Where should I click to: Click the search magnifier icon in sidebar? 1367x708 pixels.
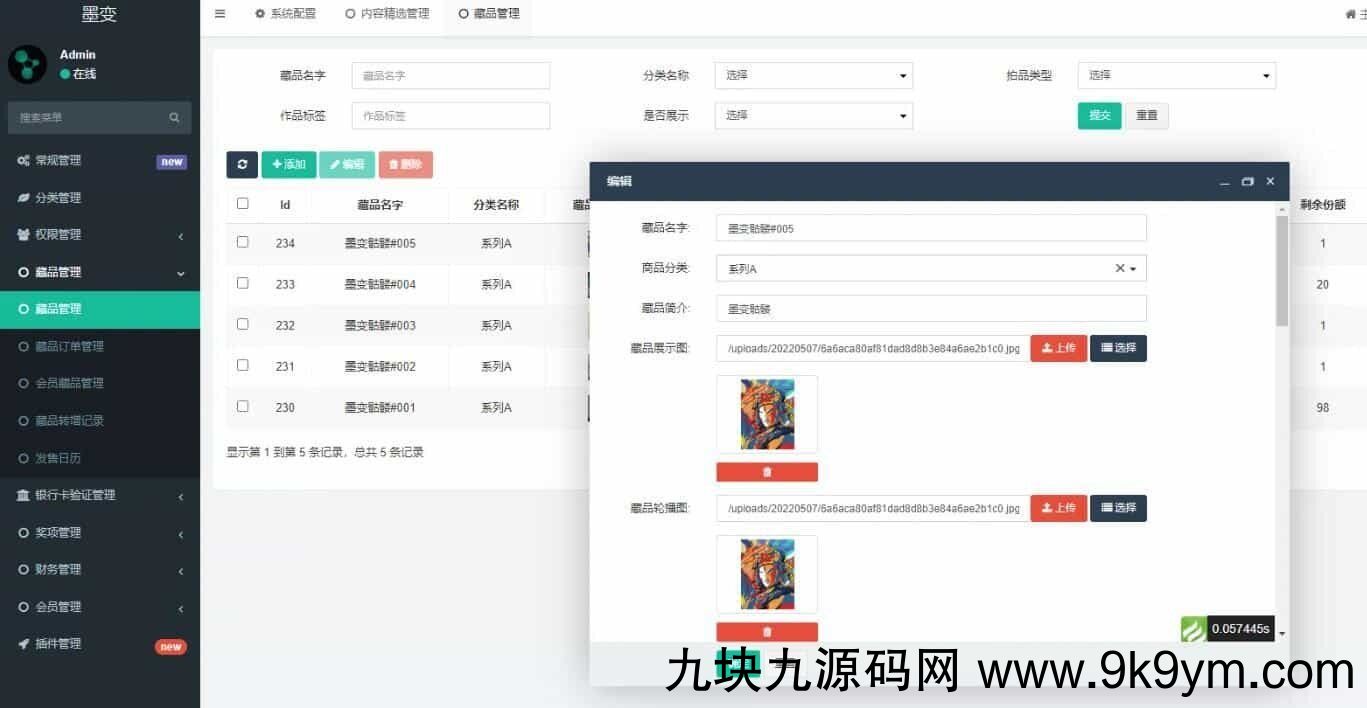[174, 118]
